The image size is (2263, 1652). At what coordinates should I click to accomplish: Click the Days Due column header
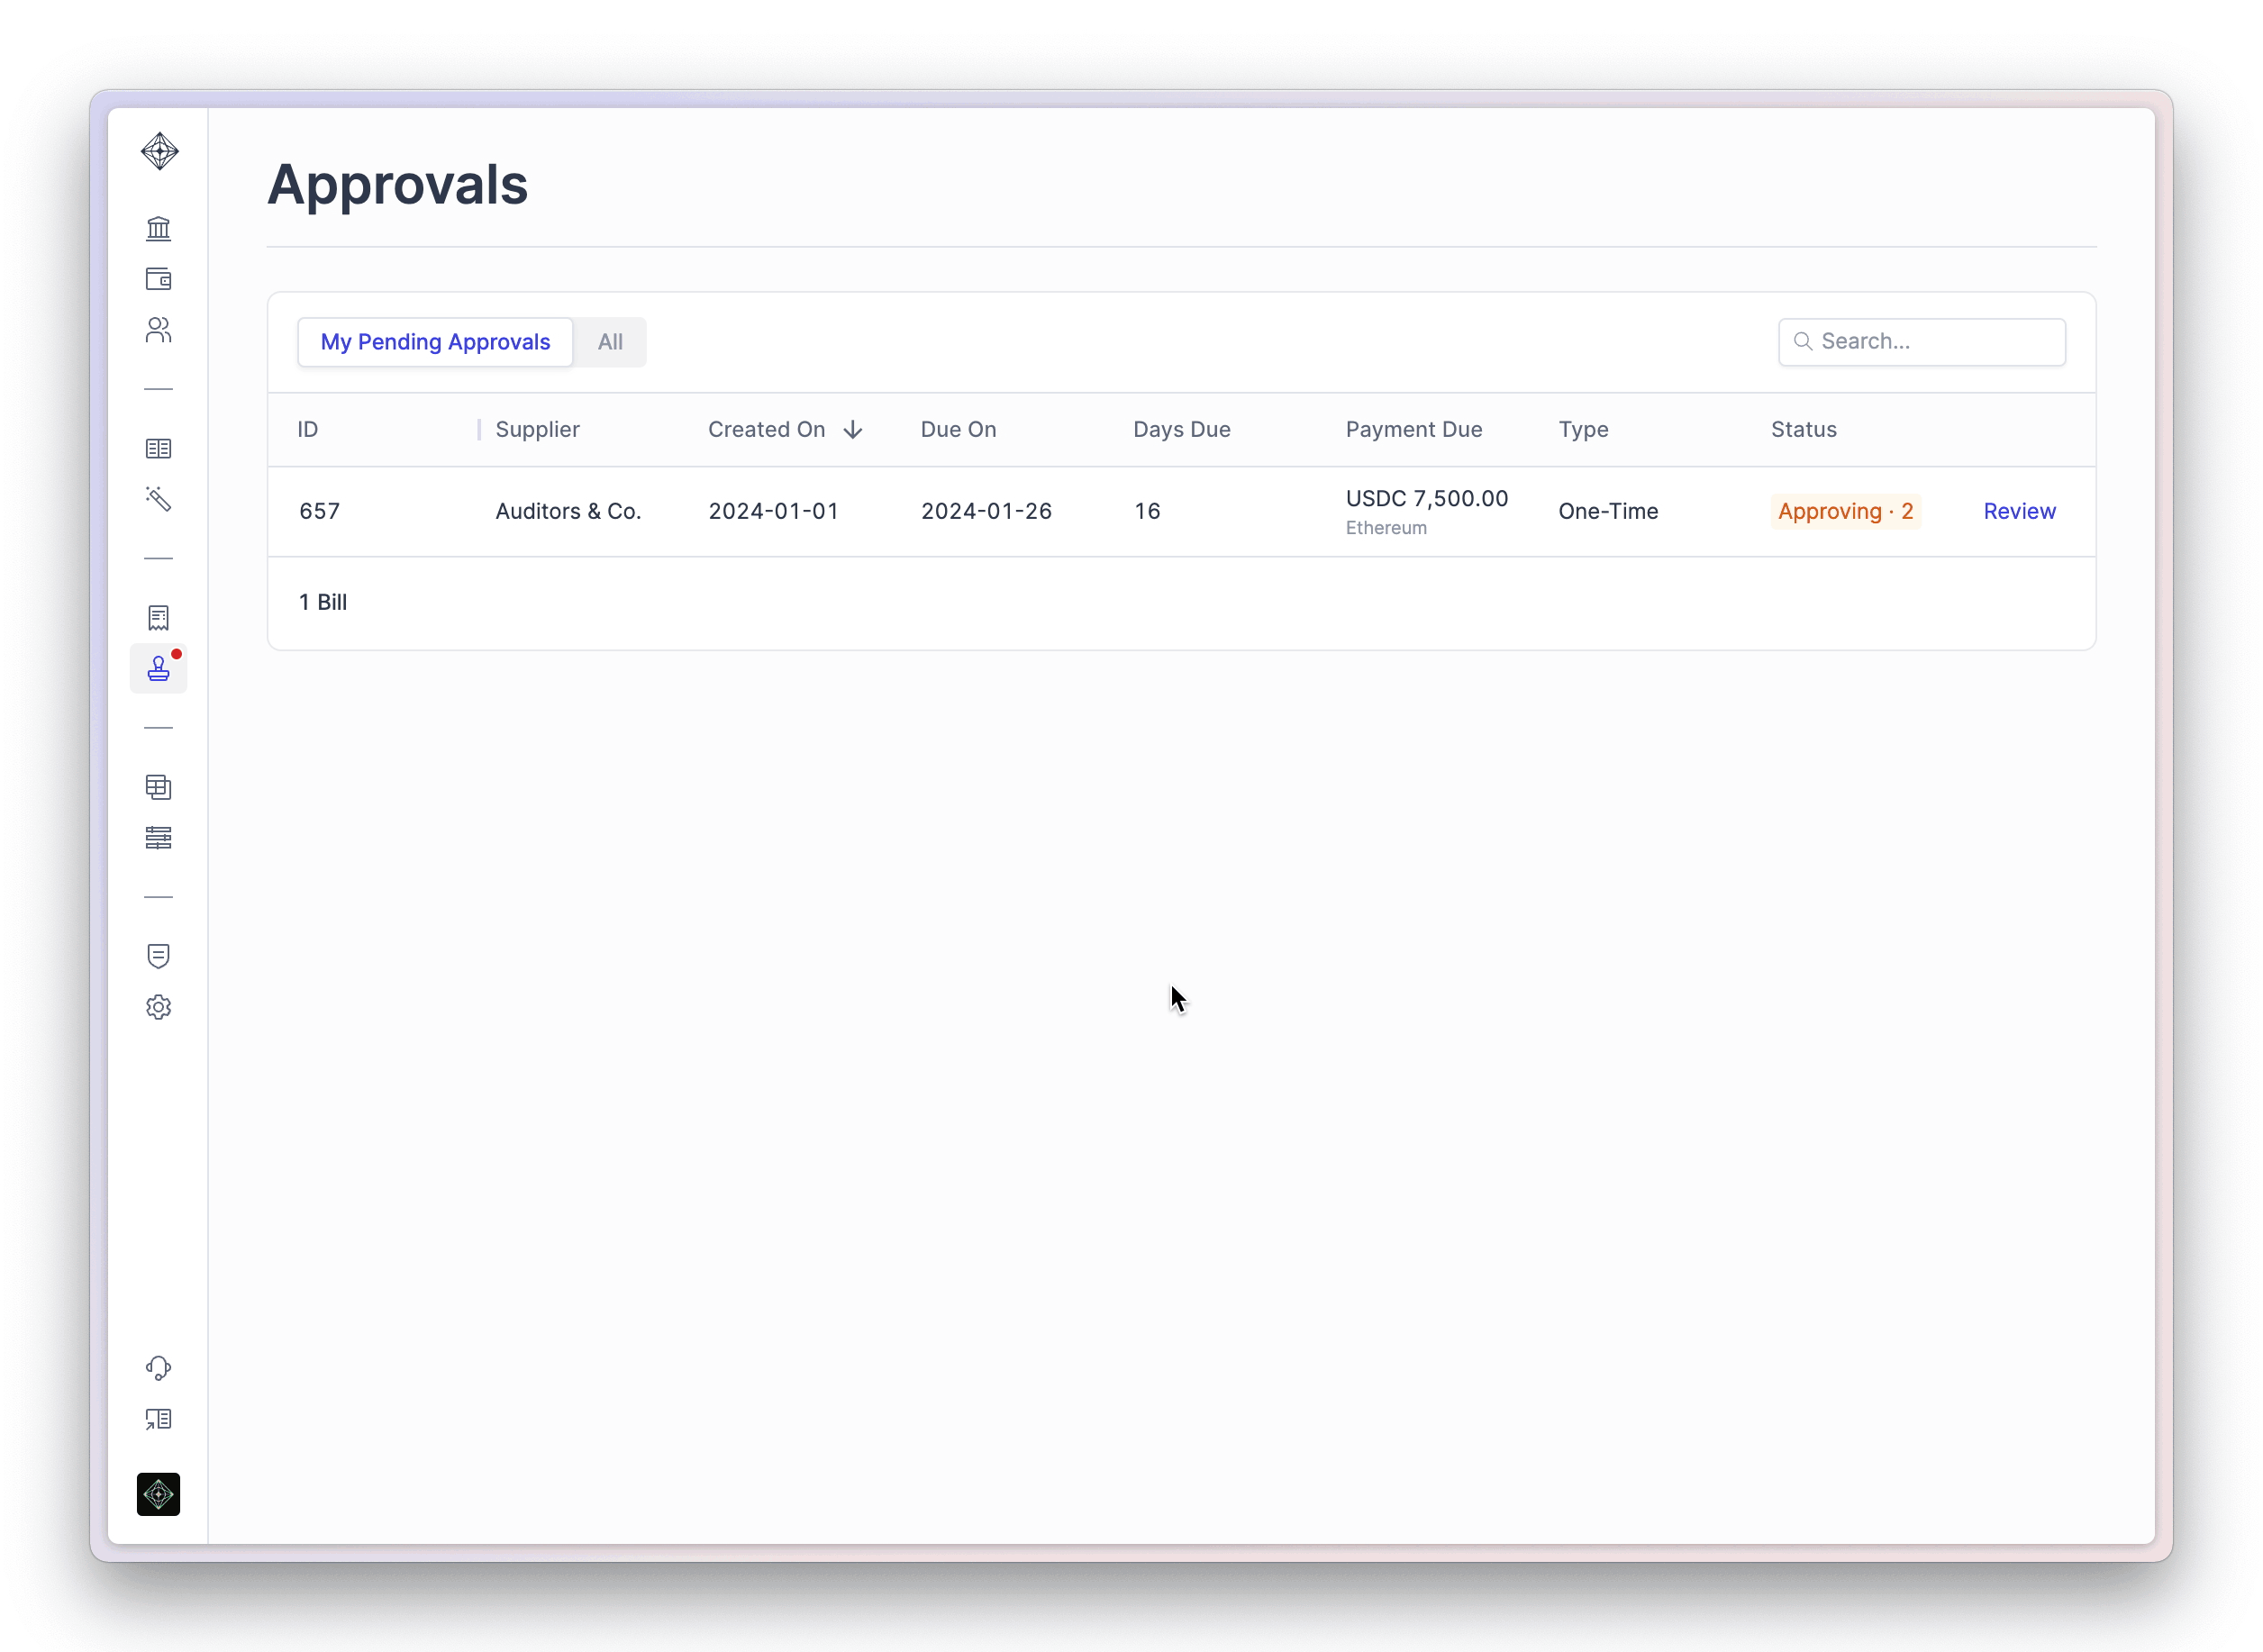(x=1181, y=430)
